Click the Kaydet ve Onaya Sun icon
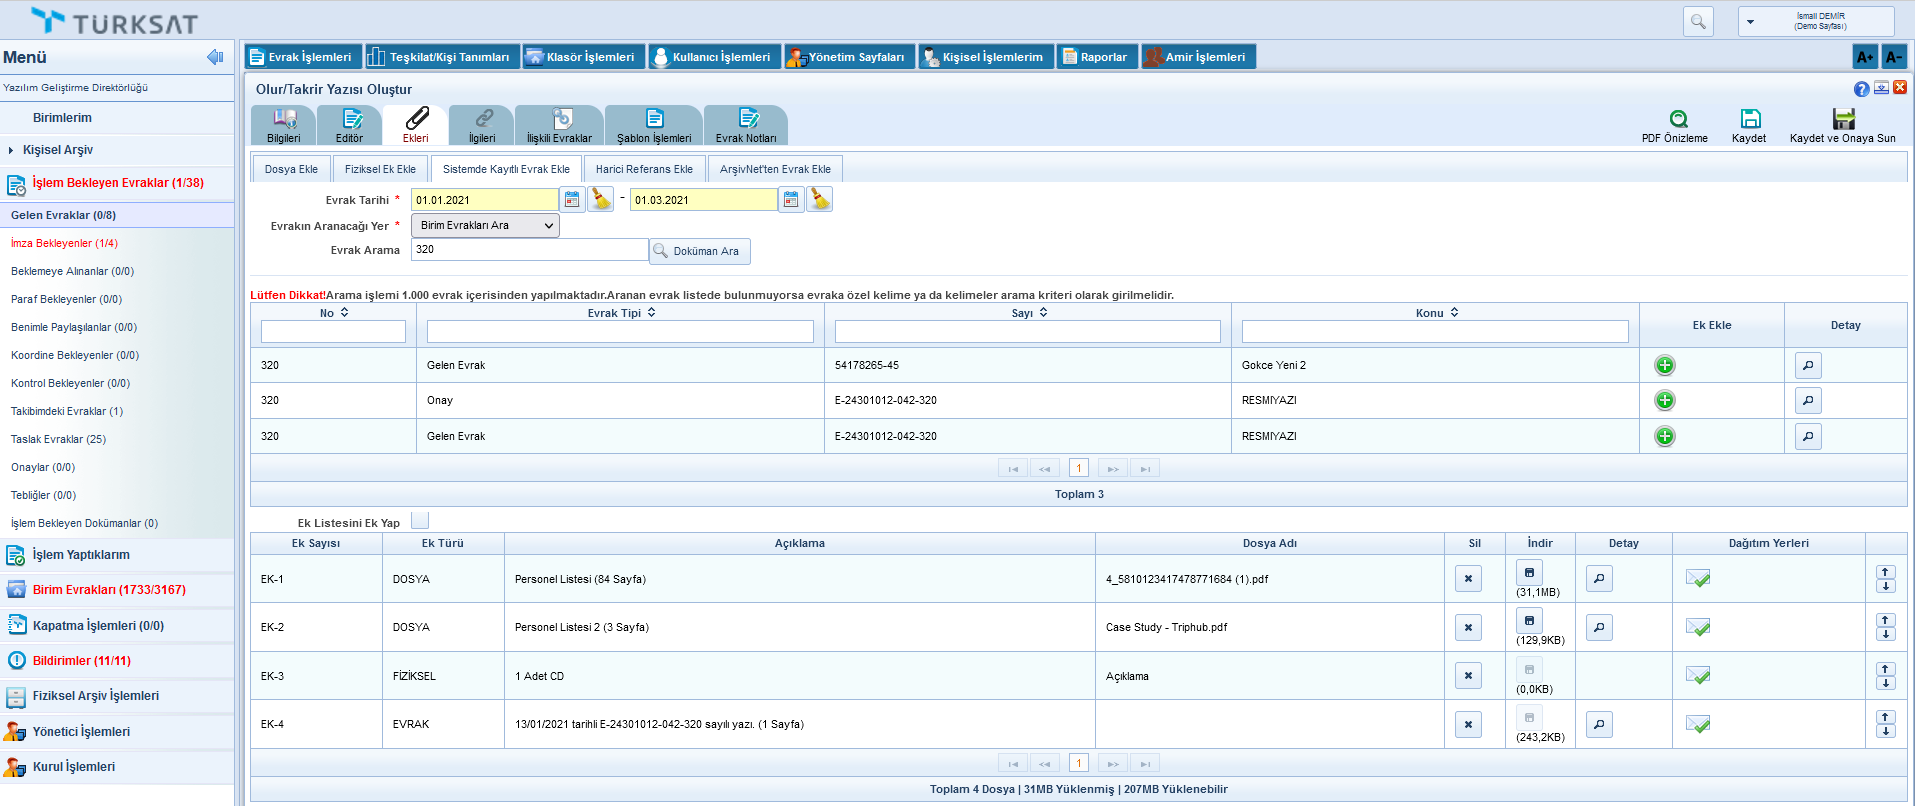This screenshot has width=1915, height=806. click(1842, 119)
